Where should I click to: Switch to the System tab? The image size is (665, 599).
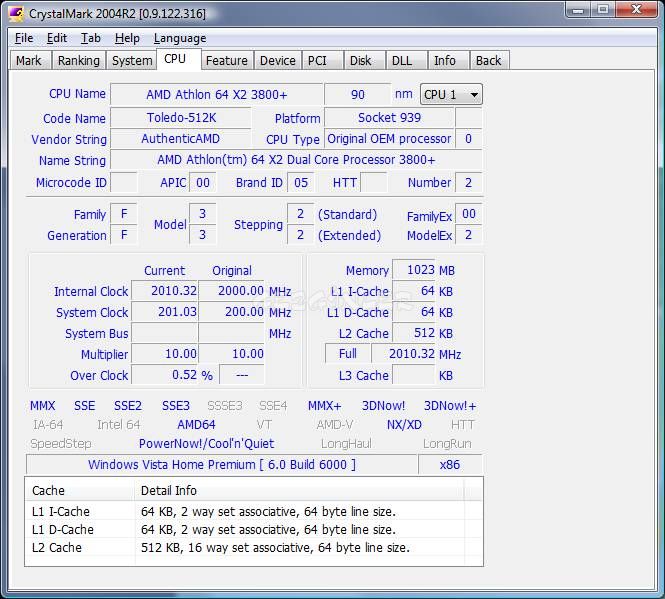point(132,60)
